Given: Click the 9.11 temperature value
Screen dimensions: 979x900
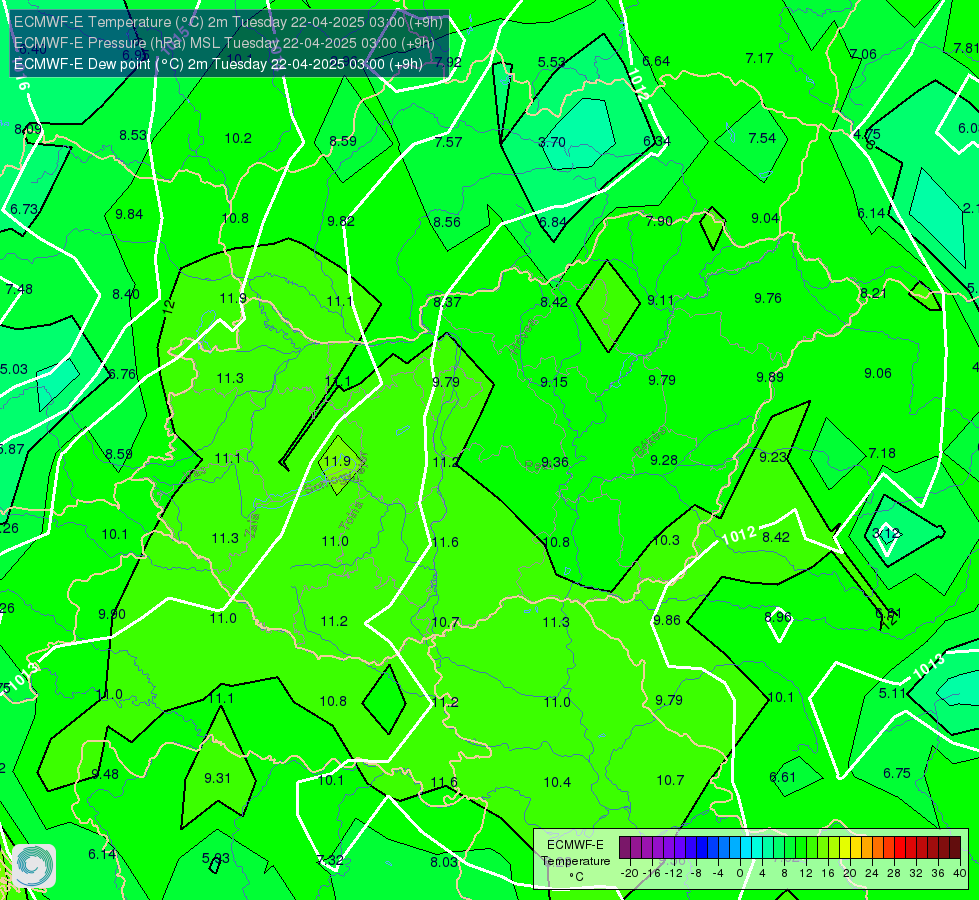Looking at the screenshot, I should pos(661,300).
